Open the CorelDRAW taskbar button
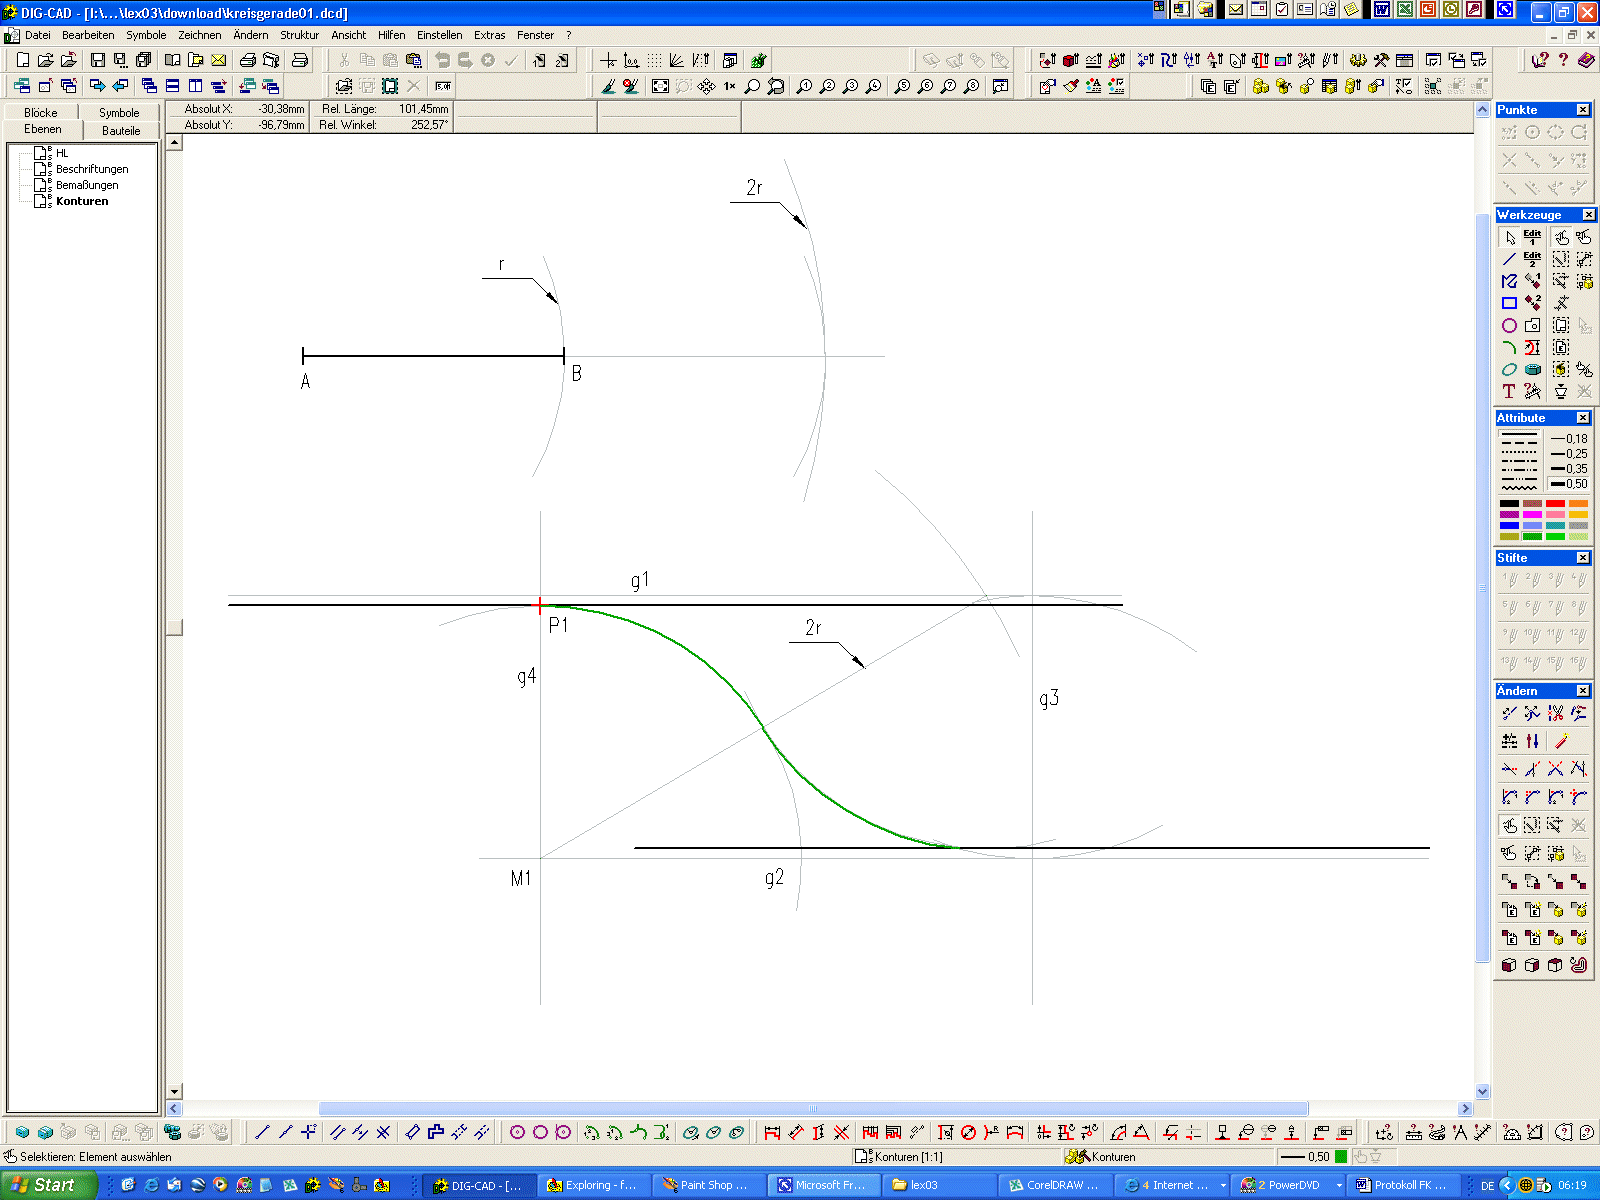 [x=1055, y=1185]
